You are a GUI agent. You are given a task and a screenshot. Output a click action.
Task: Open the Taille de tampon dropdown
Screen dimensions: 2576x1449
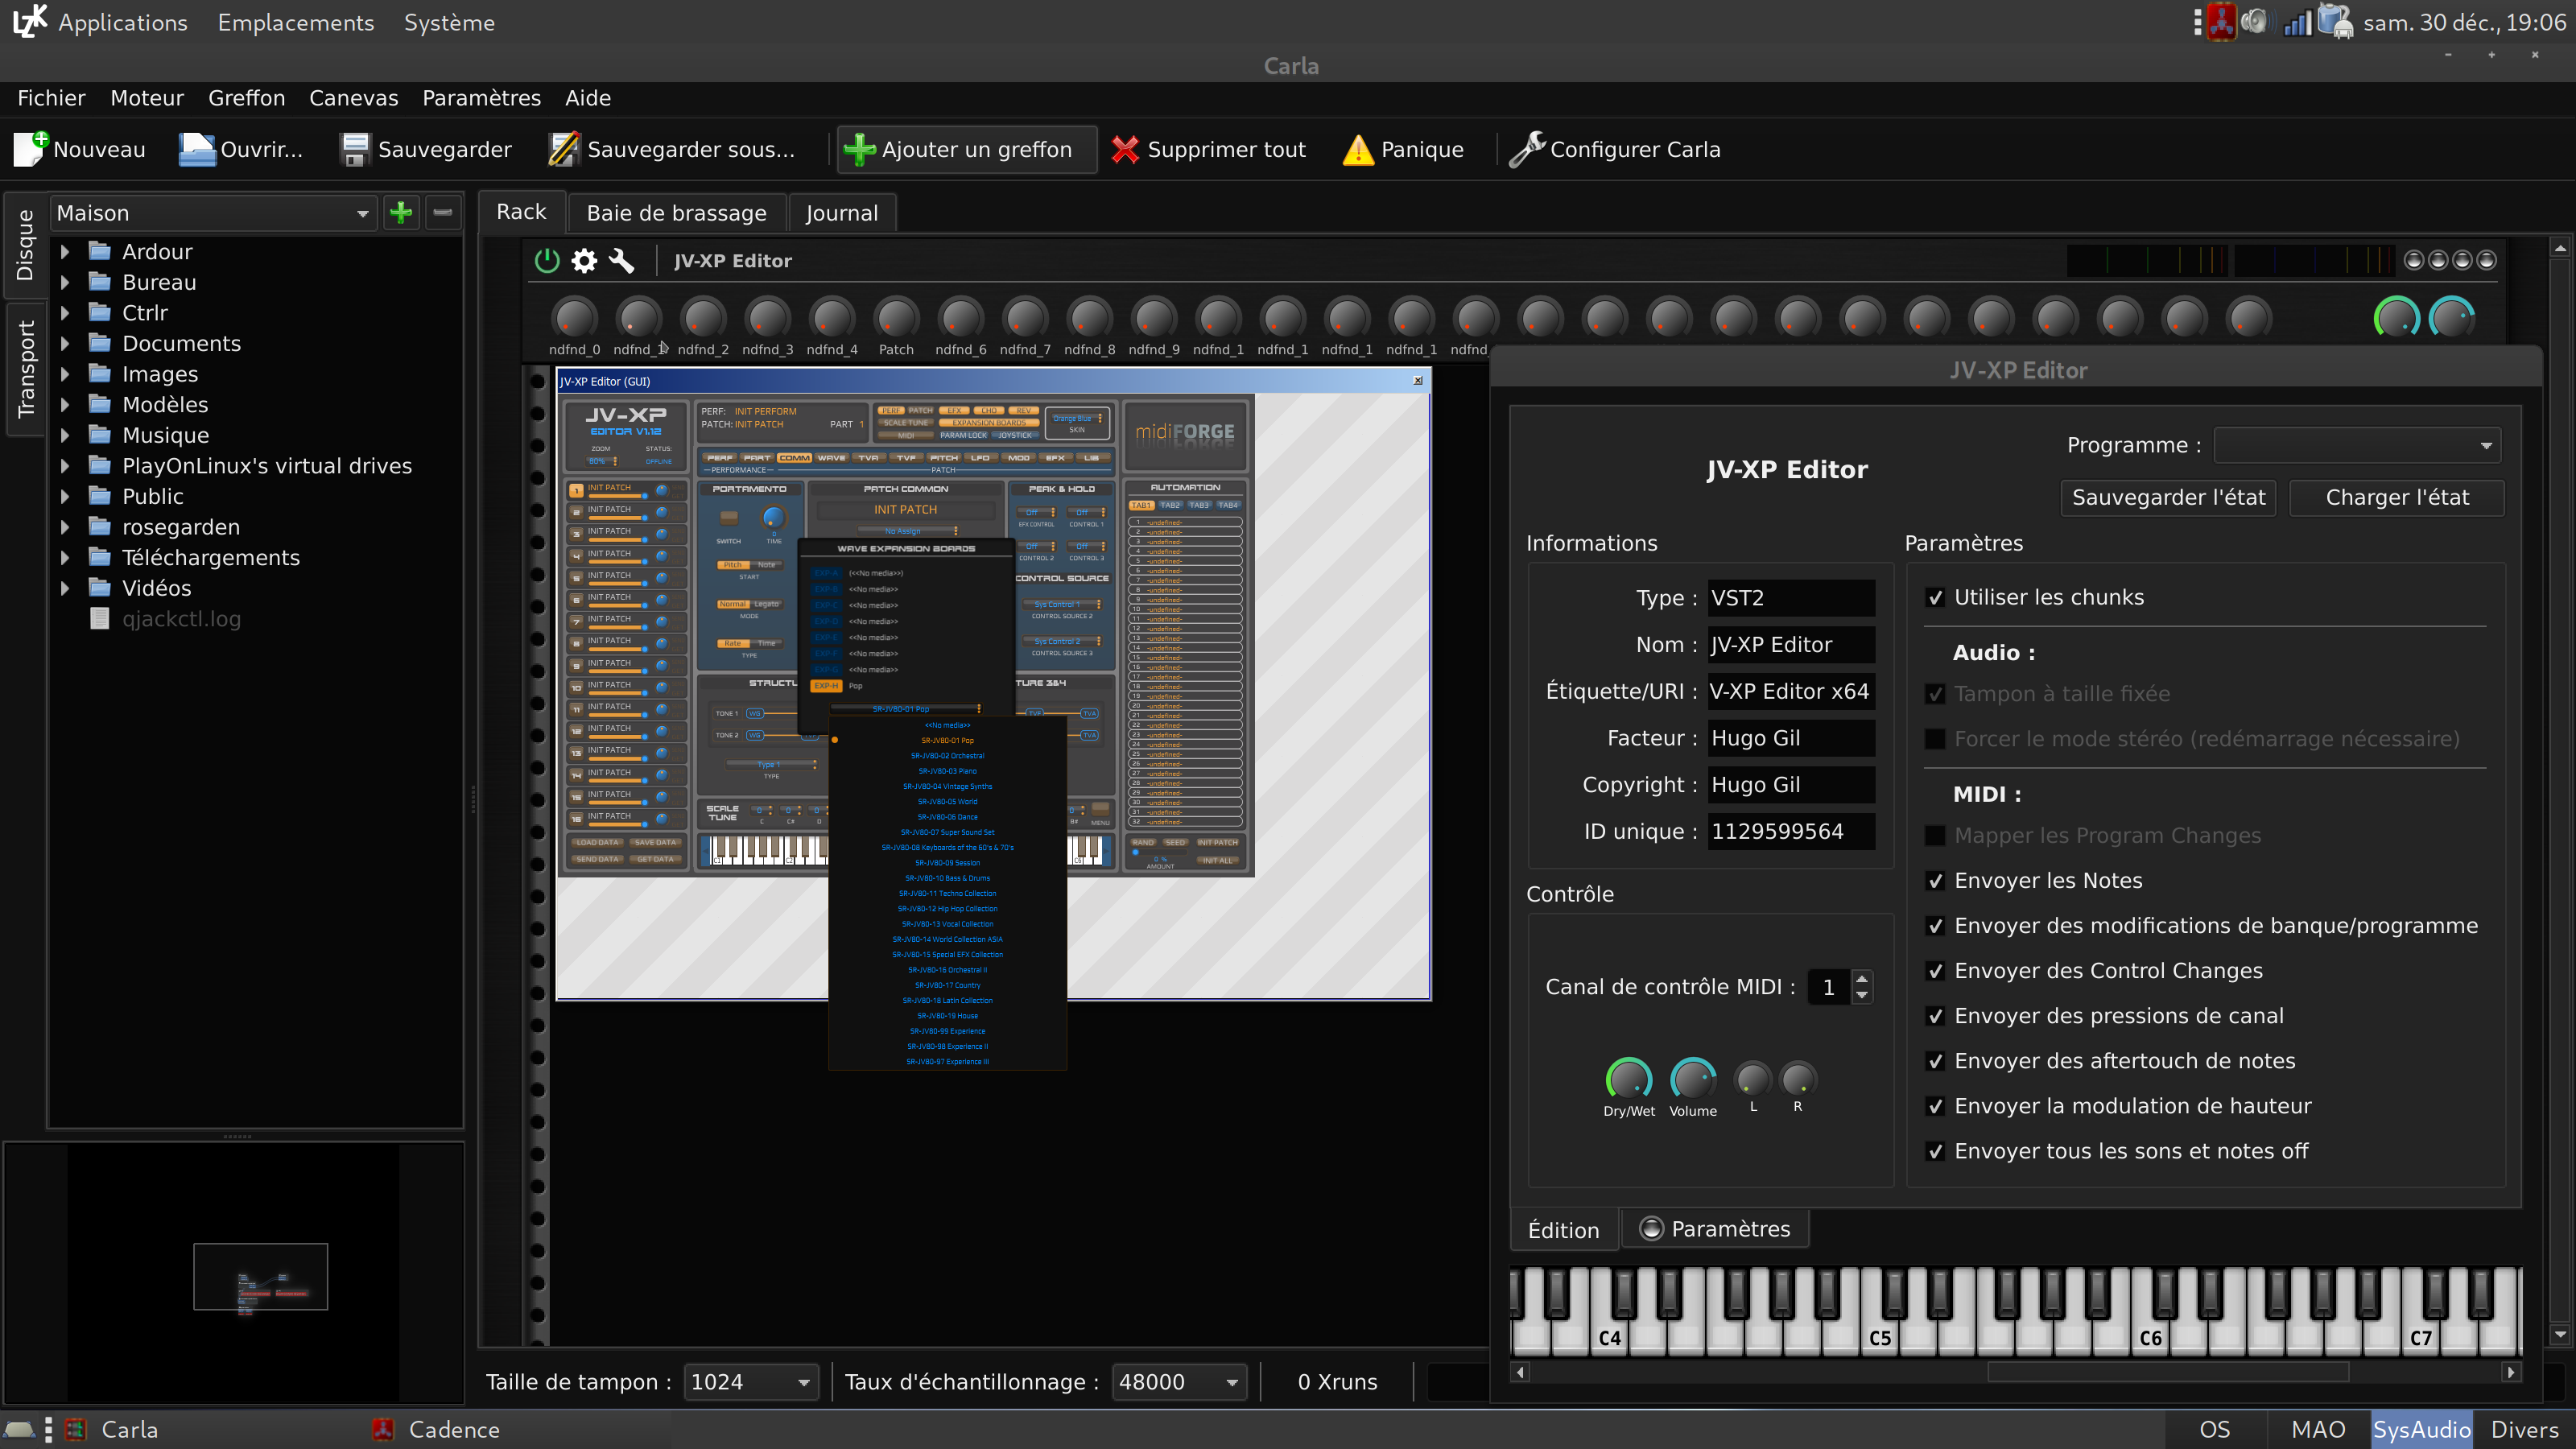(x=750, y=1382)
